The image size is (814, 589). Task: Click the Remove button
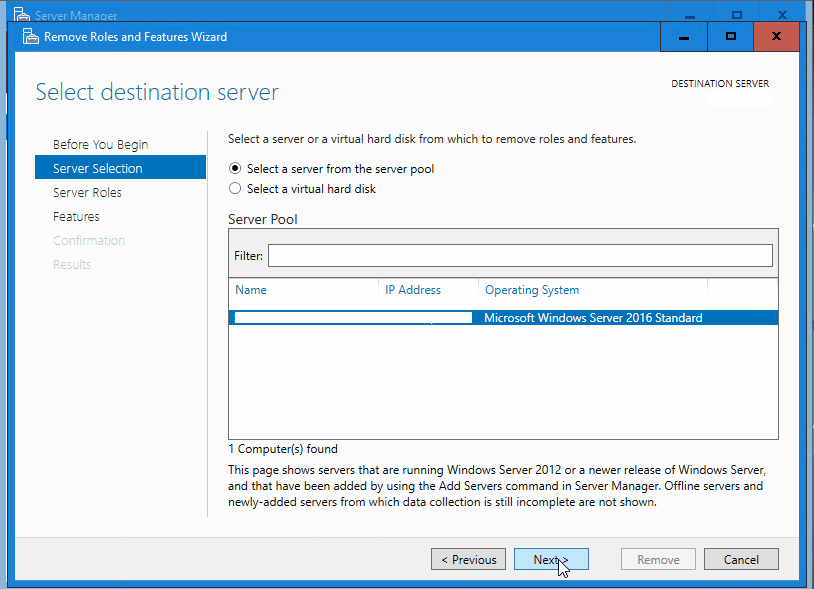[x=658, y=559]
